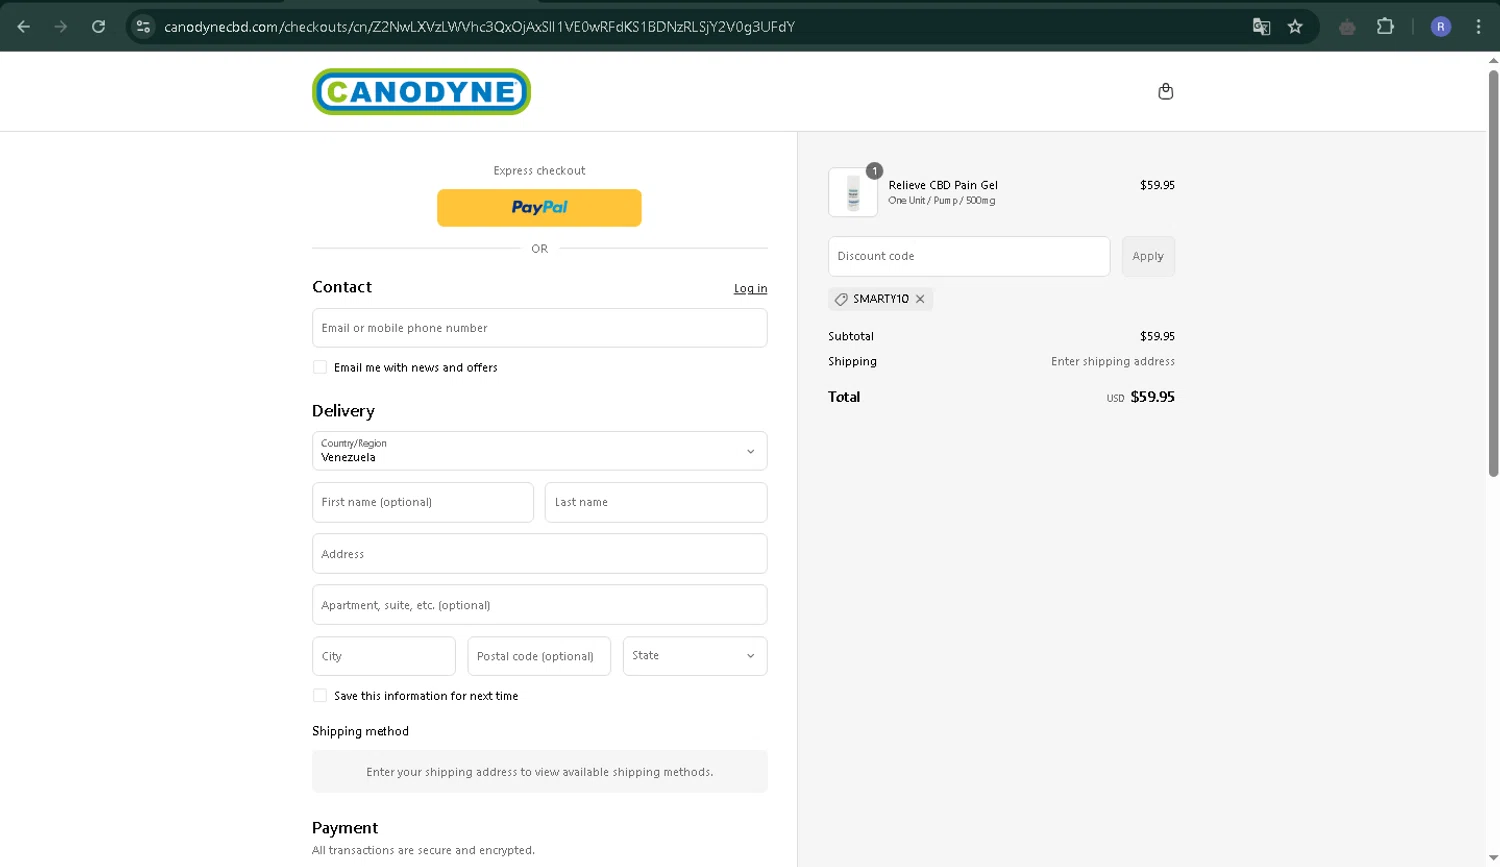The image size is (1500, 867).
Task: Open the Chrome profile avatar
Action: click(1441, 27)
